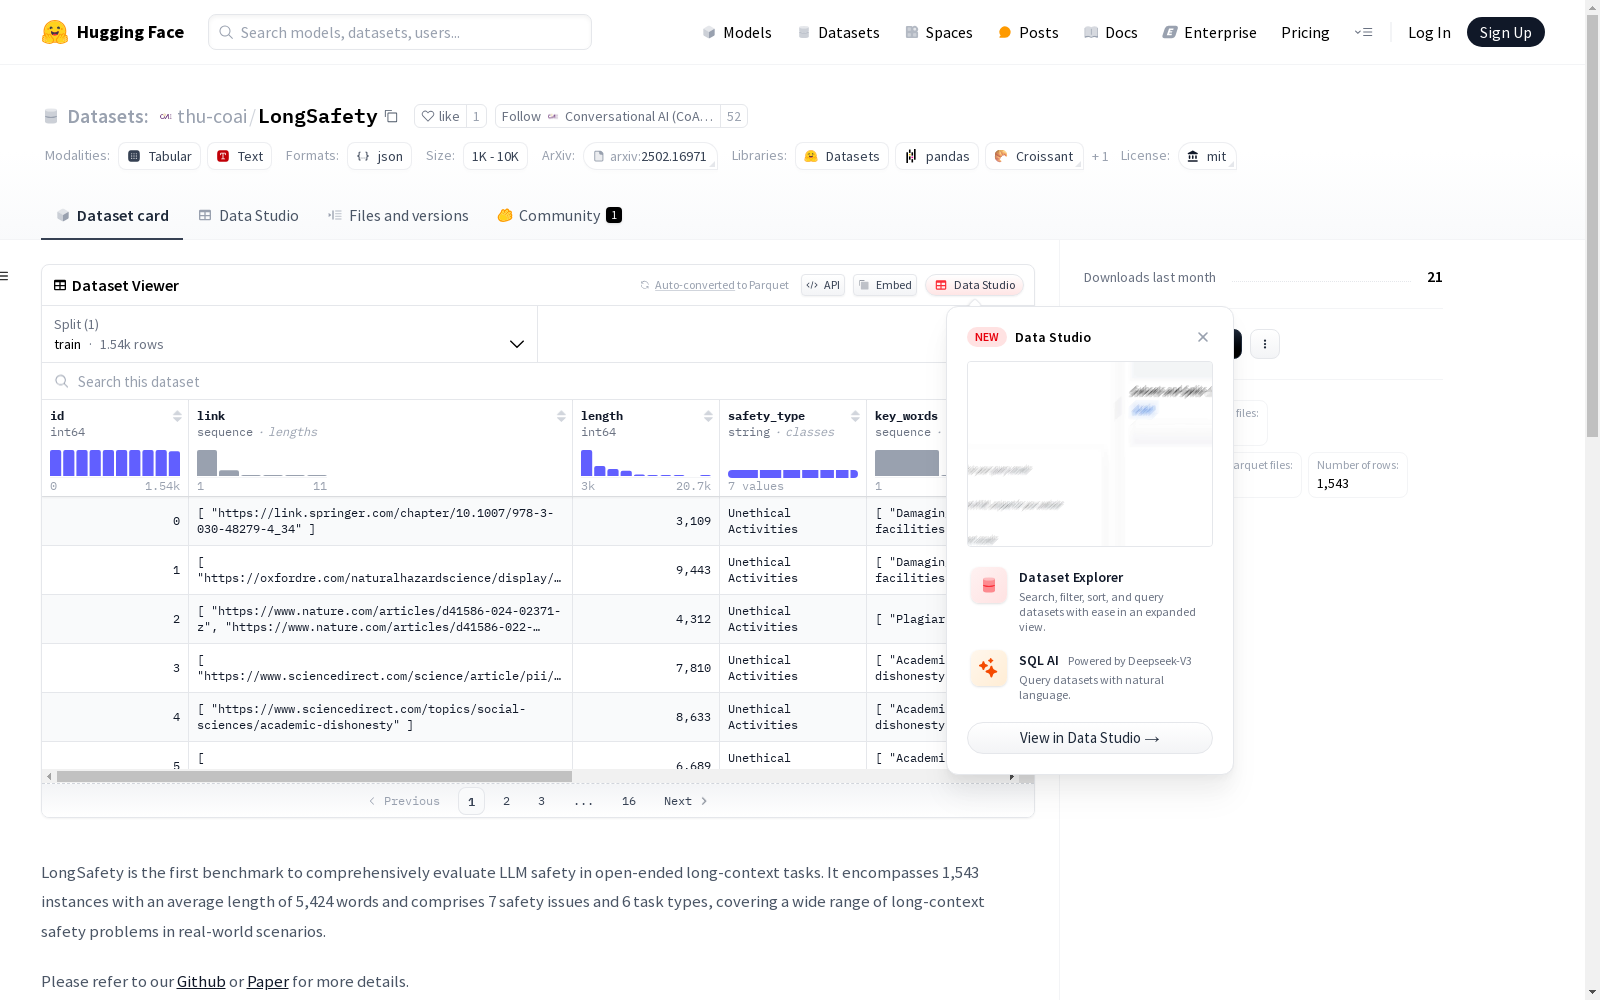1600x1000 pixels.
Task: Click the Search this dataset field
Action: pos(494,381)
